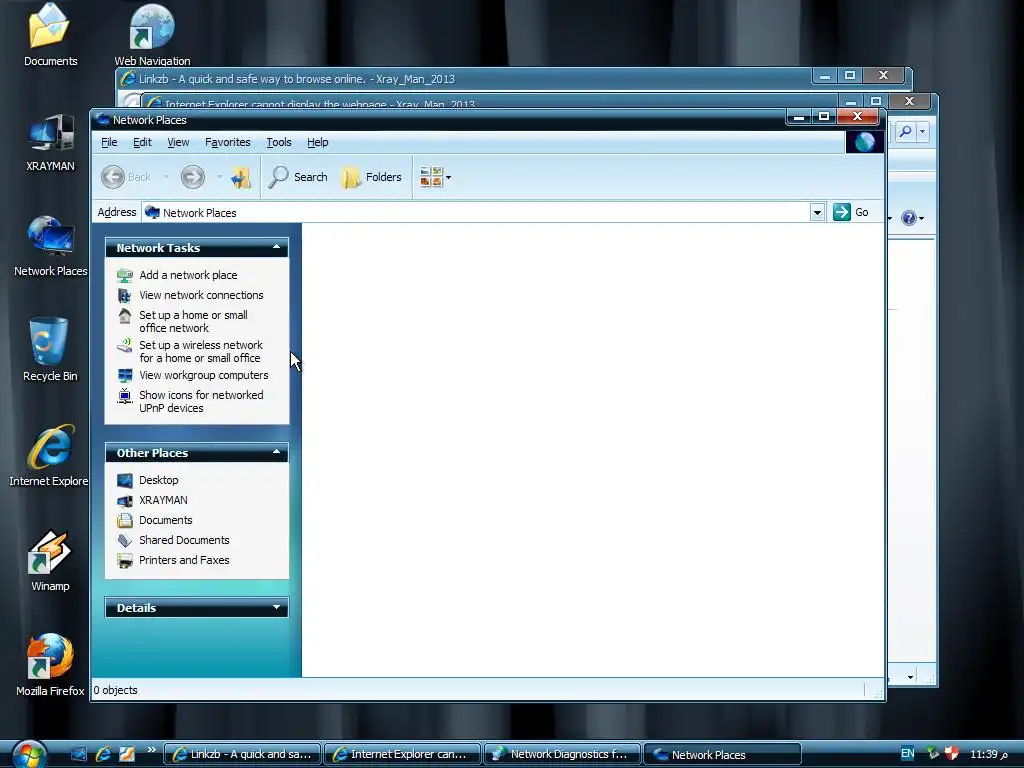Open the Forward history dropdown arrow
Viewport: 1024px width, 768px height.
coord(219,177)
